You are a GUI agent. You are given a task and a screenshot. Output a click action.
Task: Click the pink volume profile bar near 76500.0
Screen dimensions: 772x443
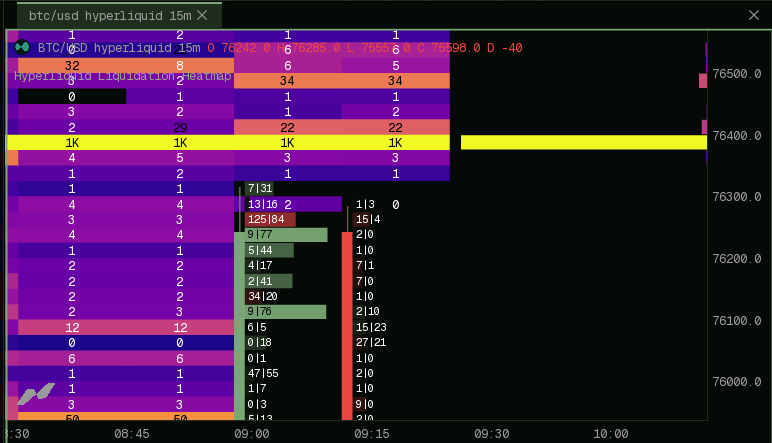pos(703,81)
